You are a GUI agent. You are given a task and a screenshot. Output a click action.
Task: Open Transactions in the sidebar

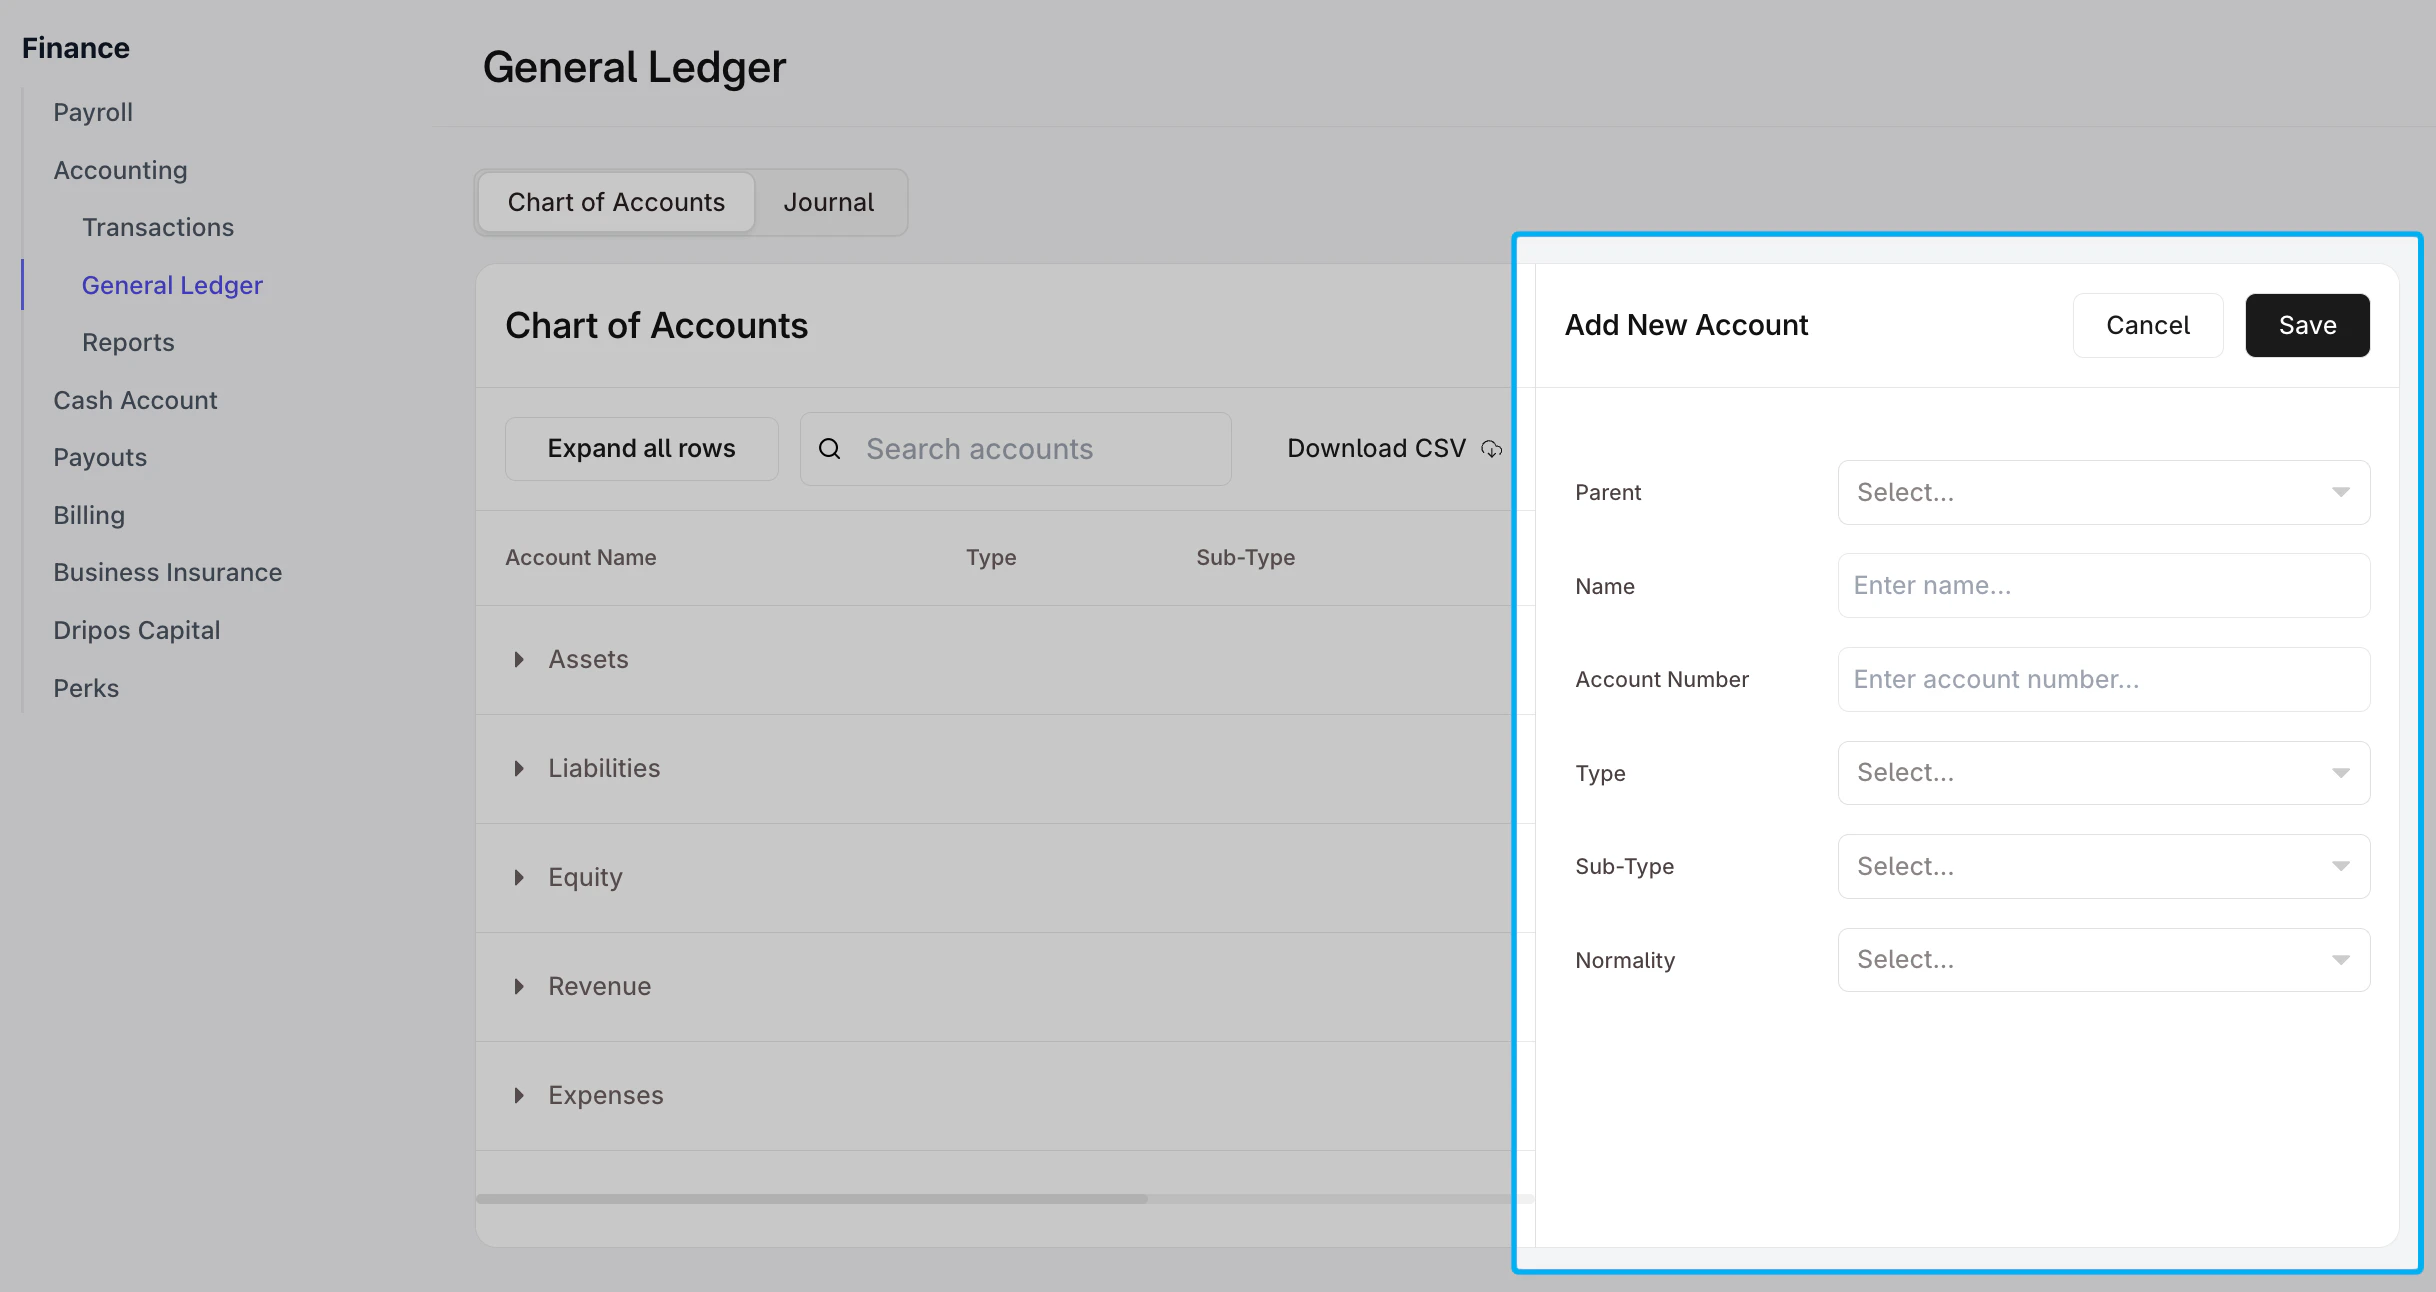pos(158,228)
